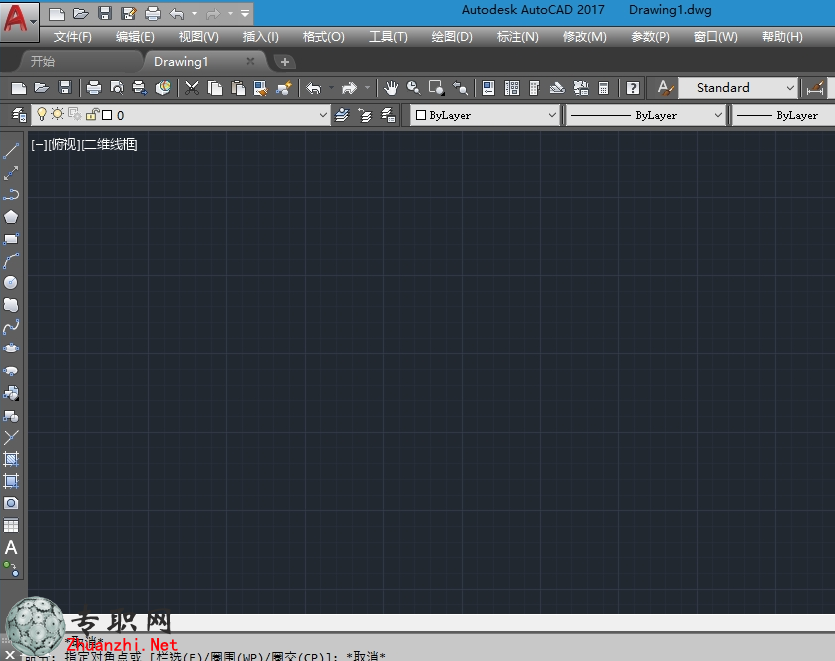The width and height of the screenshot is (835, 661).
Task: Select the Point tool
Action: point(11,437)
